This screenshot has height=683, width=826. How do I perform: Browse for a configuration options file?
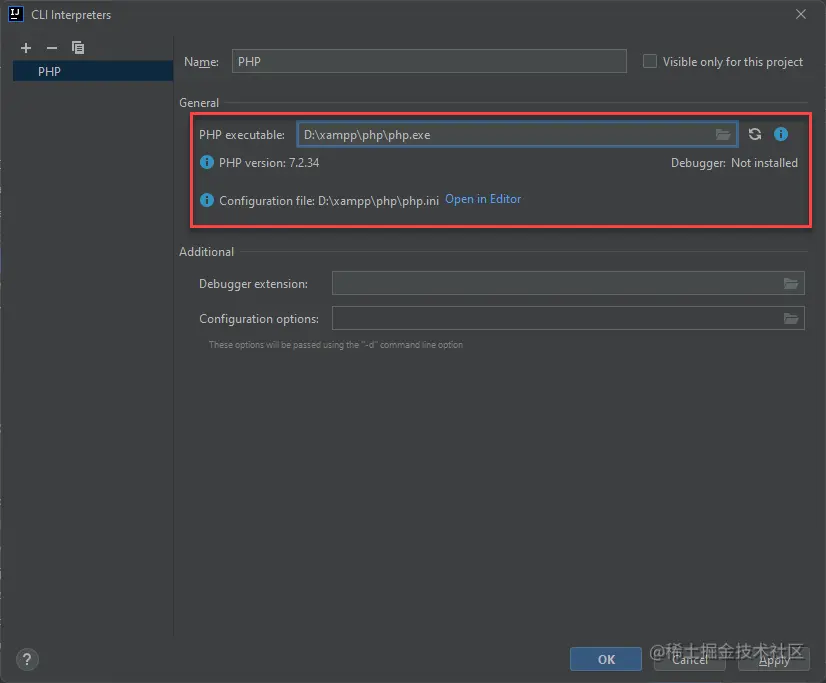[791, 319]
